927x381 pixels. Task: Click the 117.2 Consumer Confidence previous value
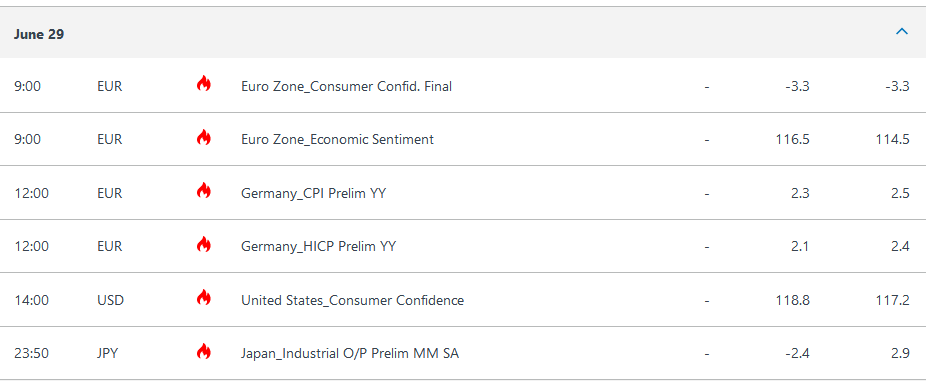point(893,300)
